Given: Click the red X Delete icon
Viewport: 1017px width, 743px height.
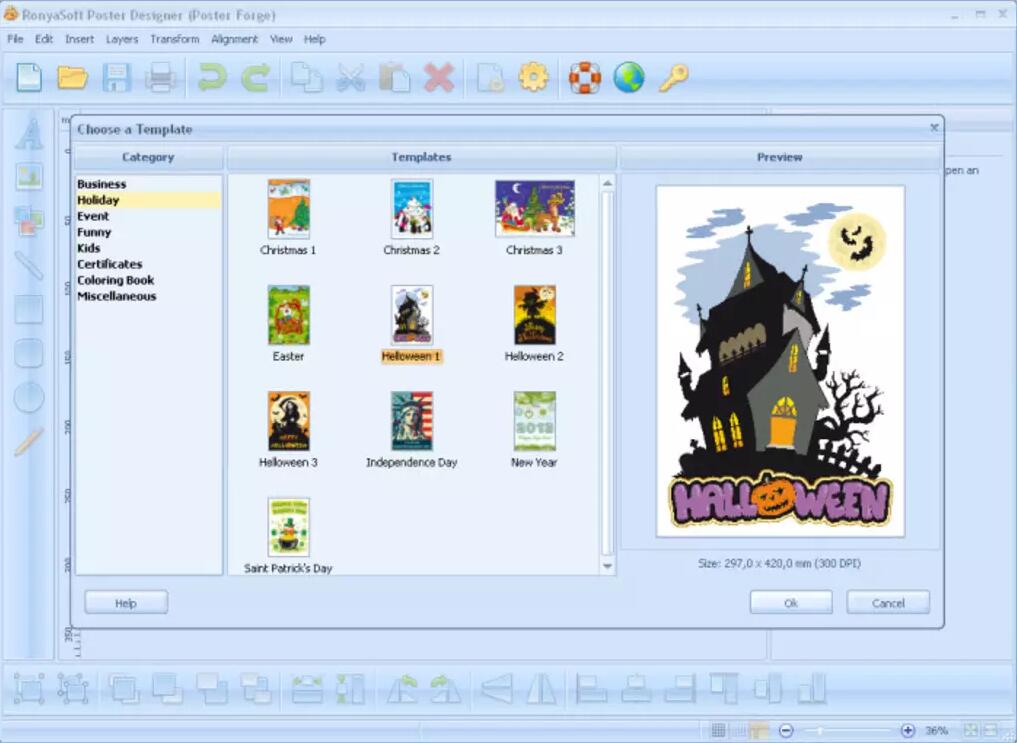Looking at the screenshot, I should tap(439, 78).
